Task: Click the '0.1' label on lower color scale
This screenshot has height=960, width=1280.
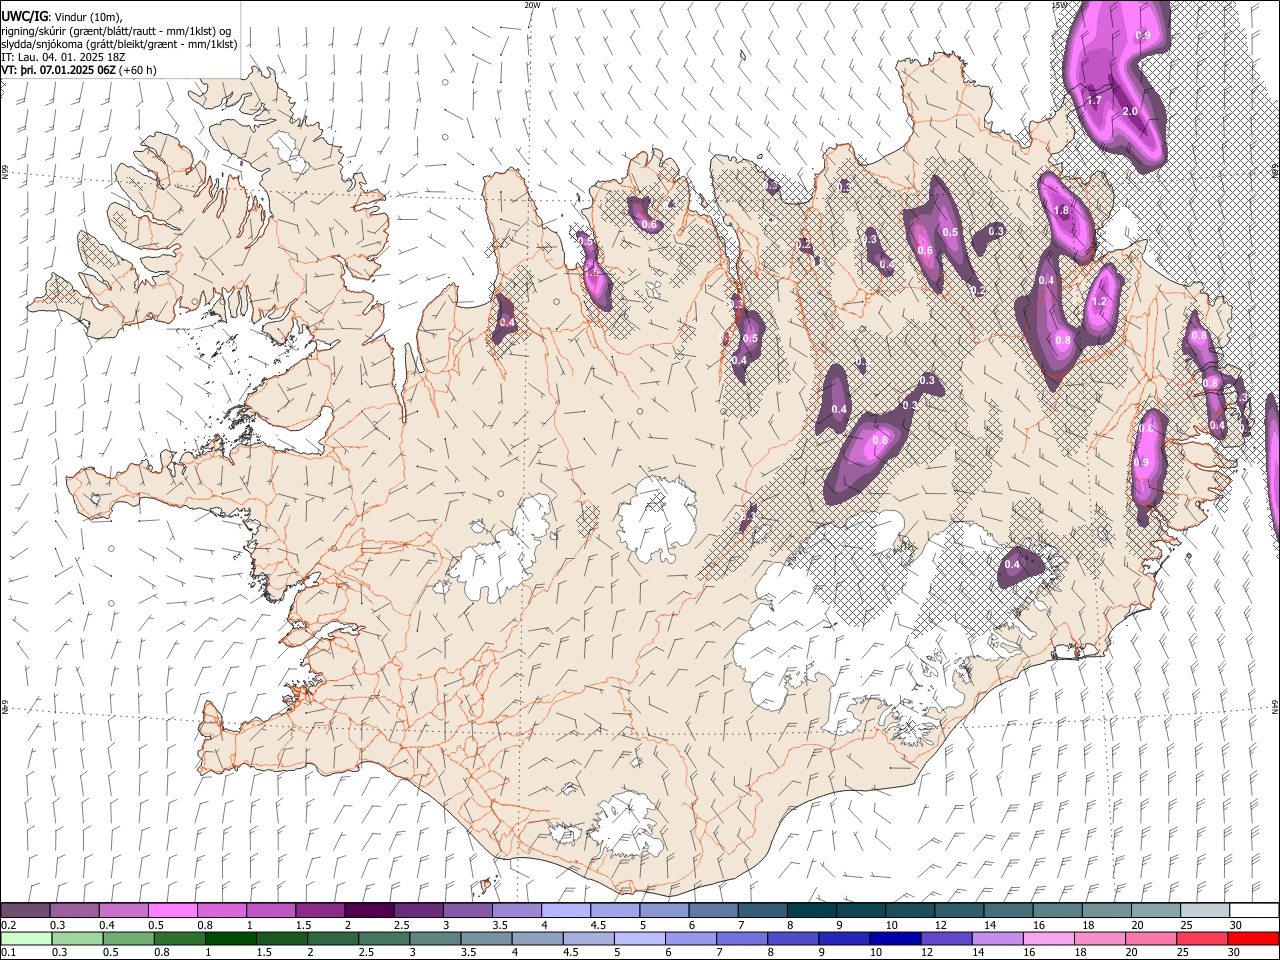Action: (x=9, y=952)
